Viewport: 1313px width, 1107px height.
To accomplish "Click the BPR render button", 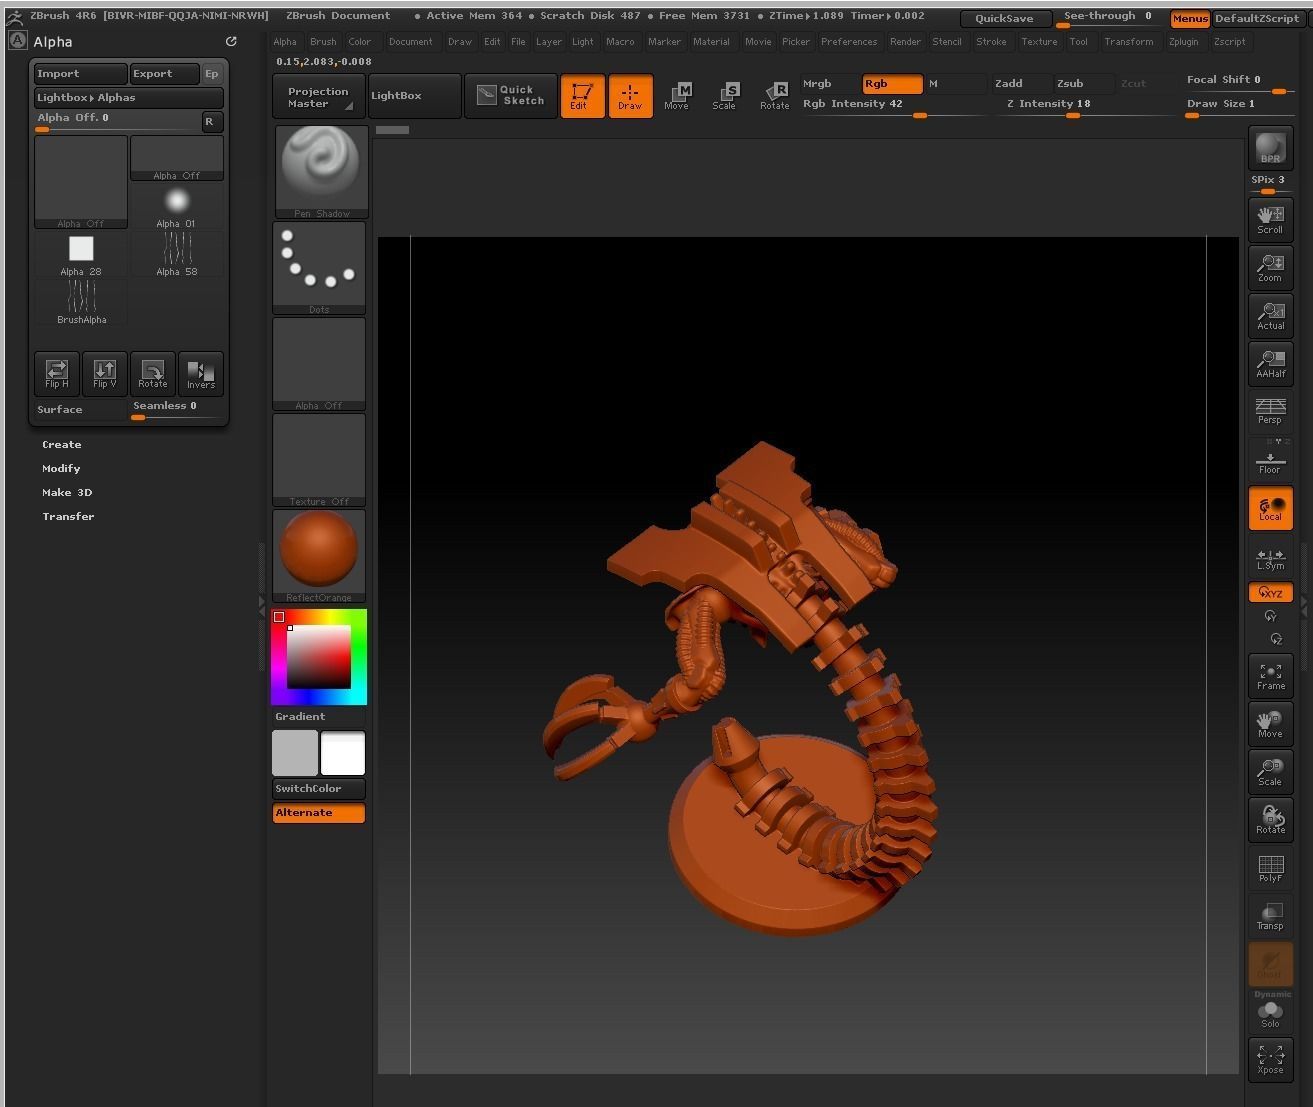I will tap(1270, 149).
